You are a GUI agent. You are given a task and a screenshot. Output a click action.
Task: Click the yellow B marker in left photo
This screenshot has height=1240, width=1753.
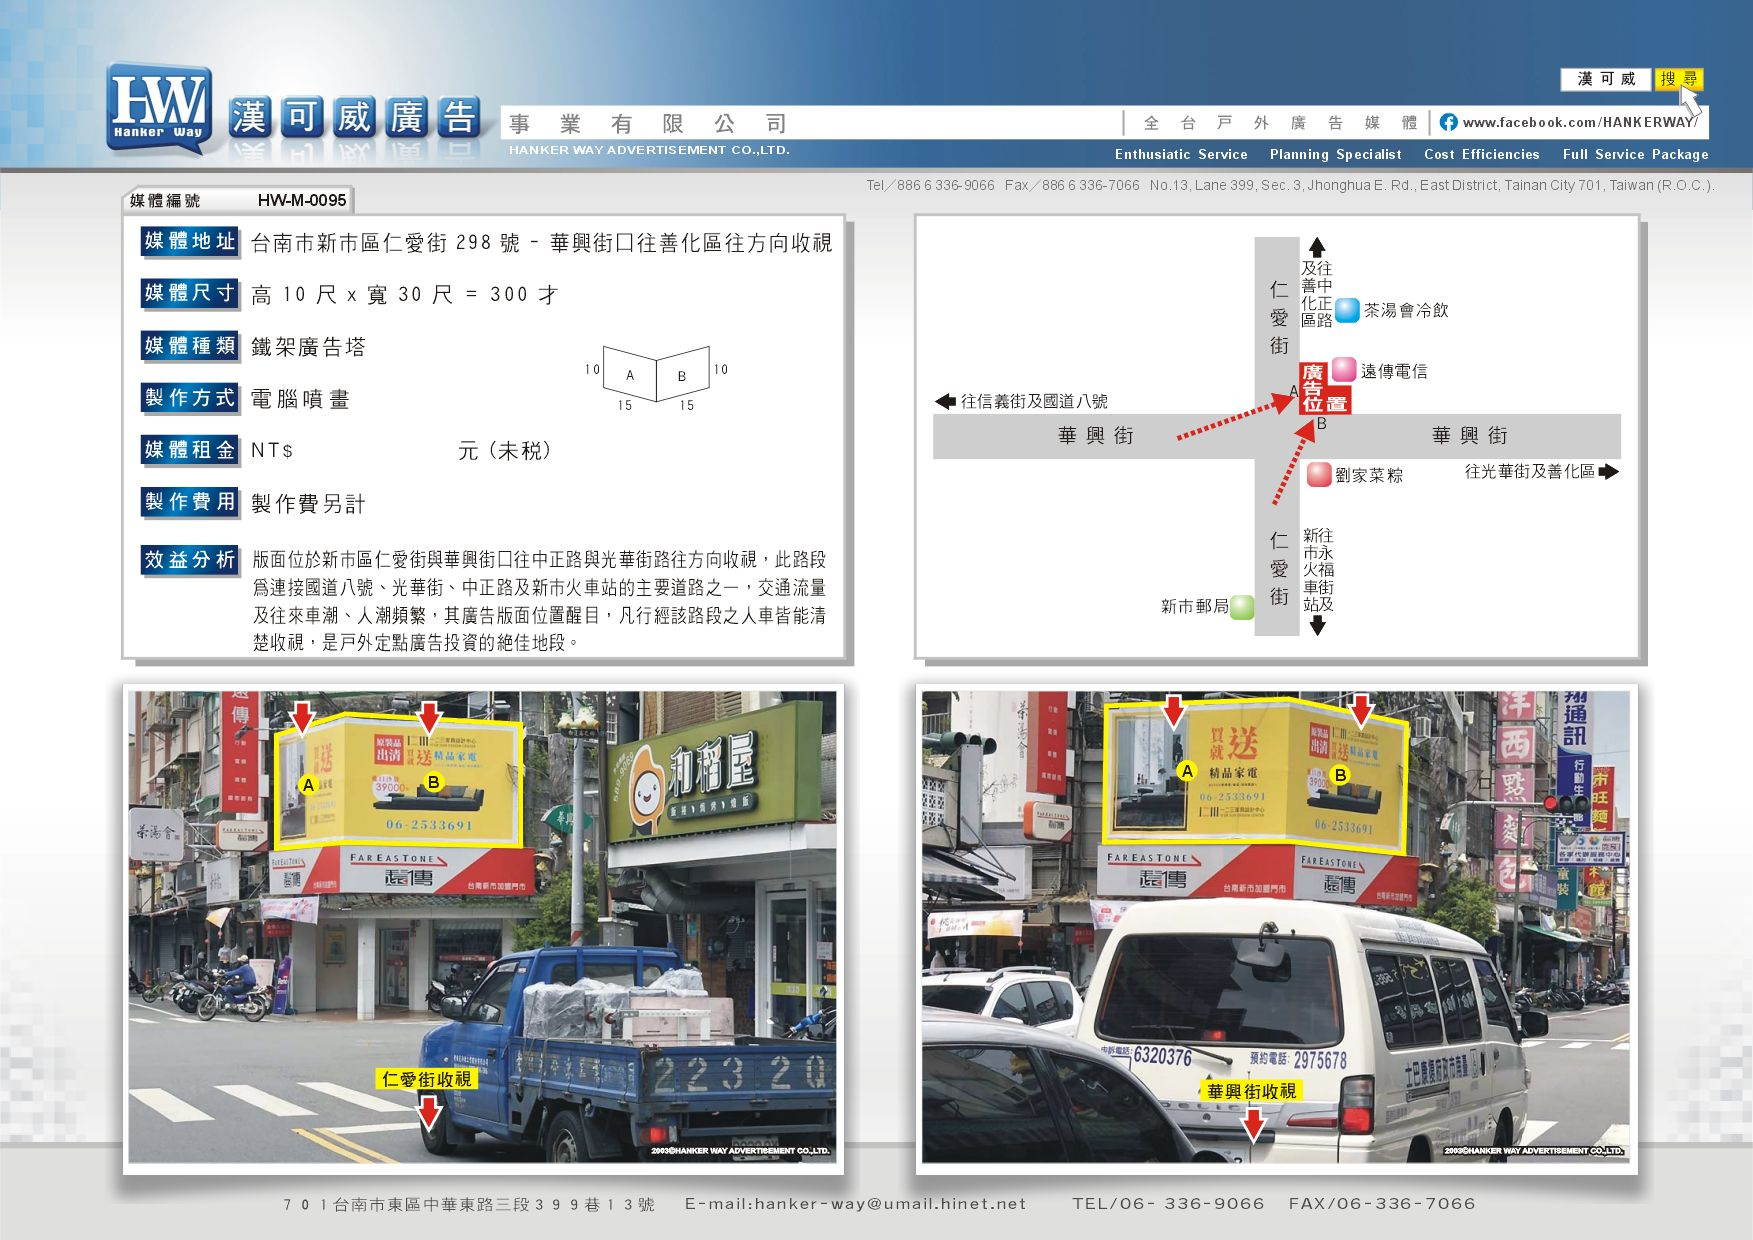tap(433, 782)
